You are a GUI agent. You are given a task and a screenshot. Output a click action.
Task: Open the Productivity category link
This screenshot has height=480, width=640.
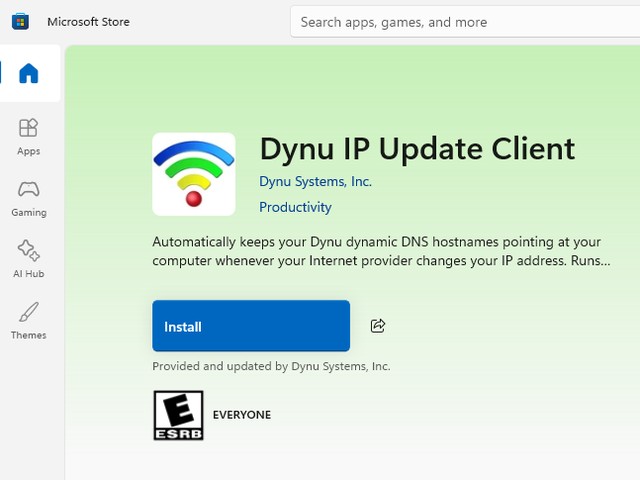click(x=295, y=207)
